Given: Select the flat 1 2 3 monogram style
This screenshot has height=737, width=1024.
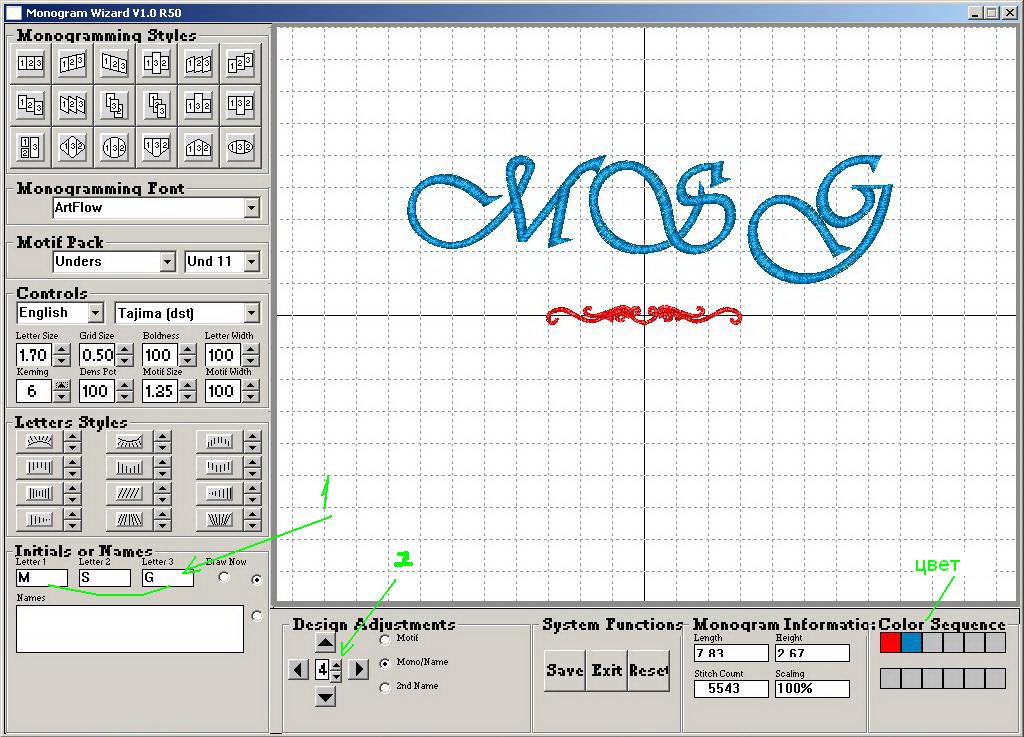Looking at the screenshot, I should click(31, 63).
